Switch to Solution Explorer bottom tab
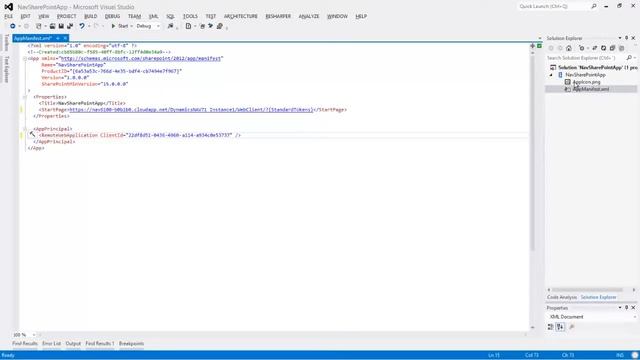 tap(598, 297)
